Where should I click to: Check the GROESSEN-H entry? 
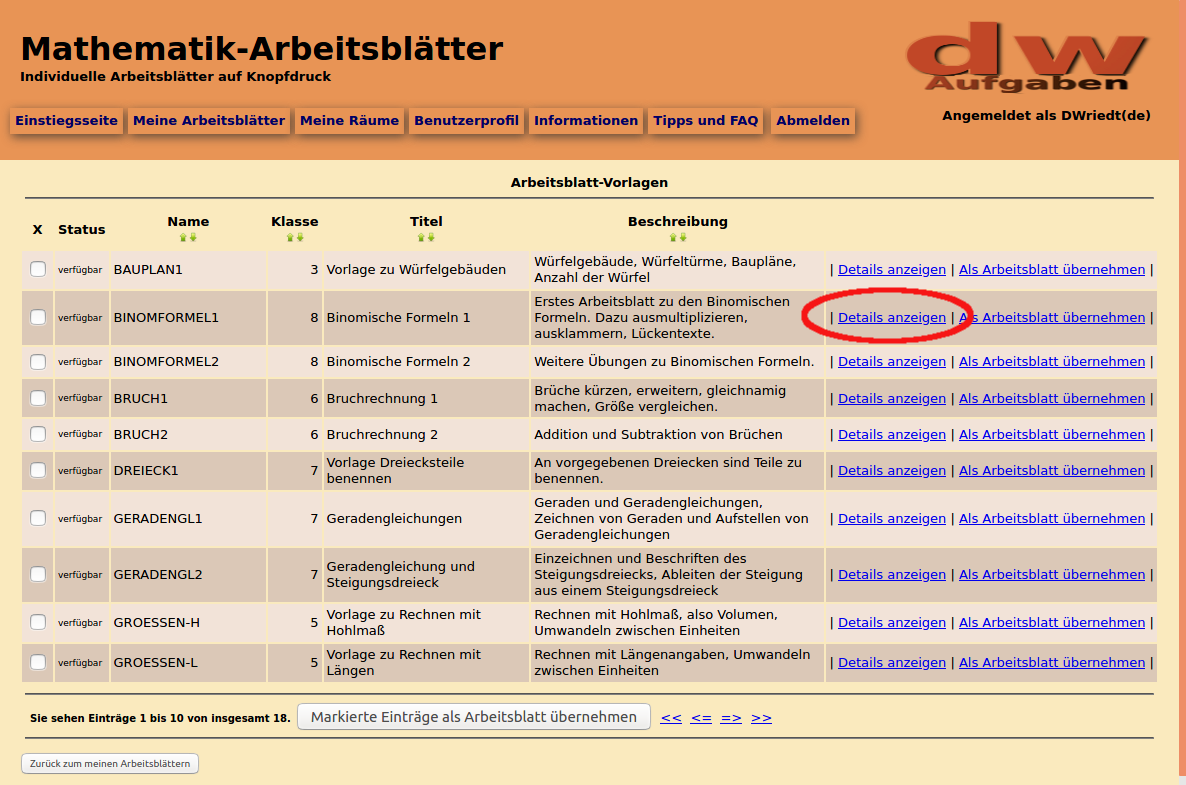(x=38, y=622)
